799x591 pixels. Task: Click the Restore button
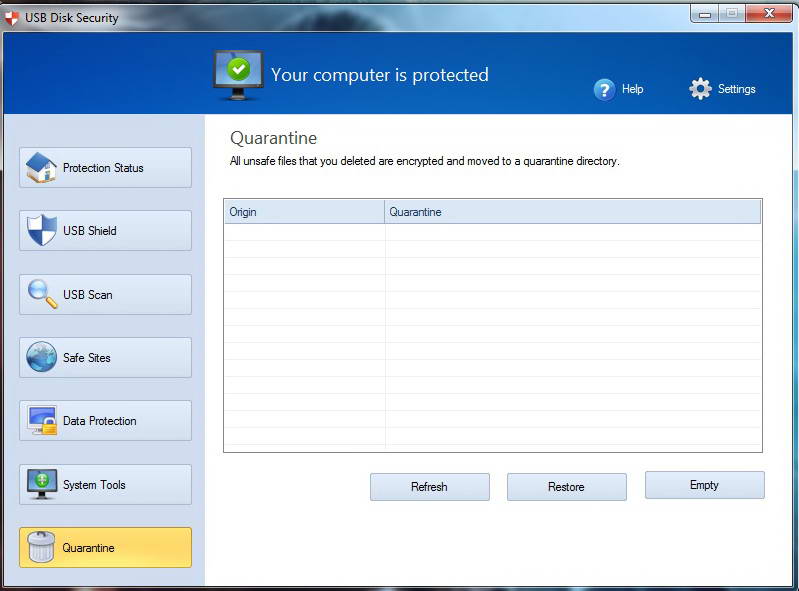tap(567, 487)
